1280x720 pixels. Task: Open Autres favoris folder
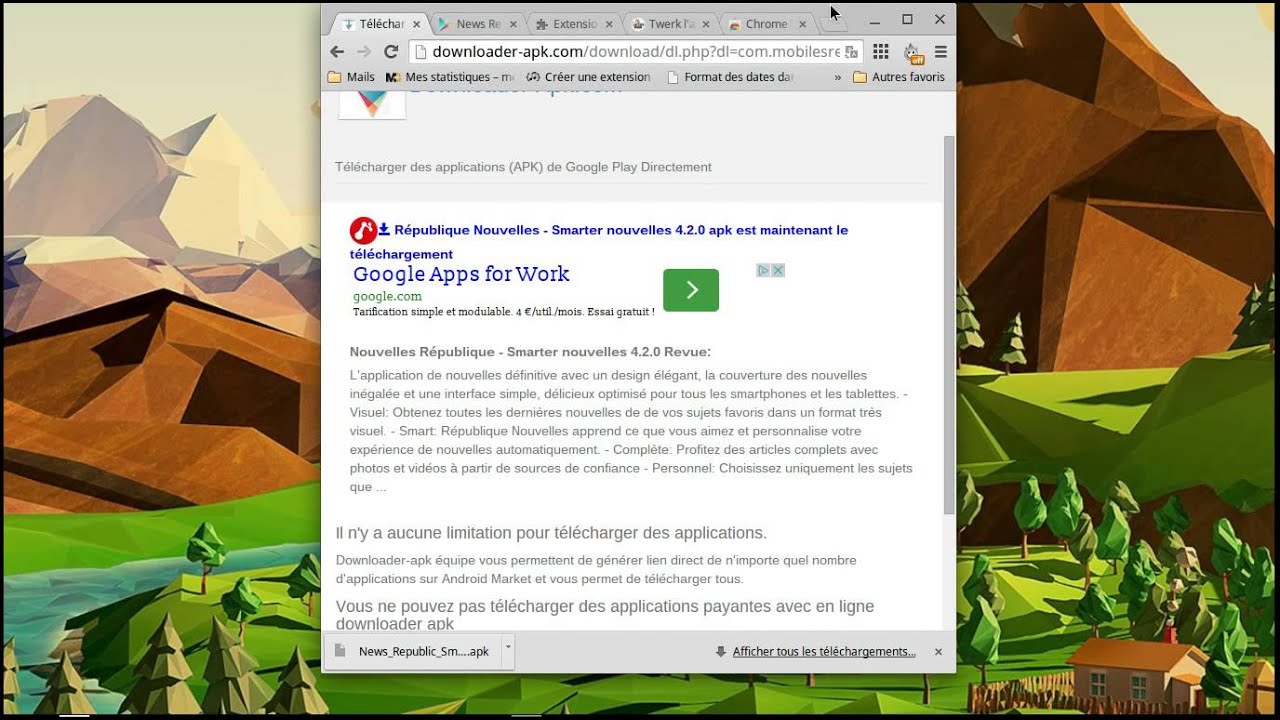899,77
